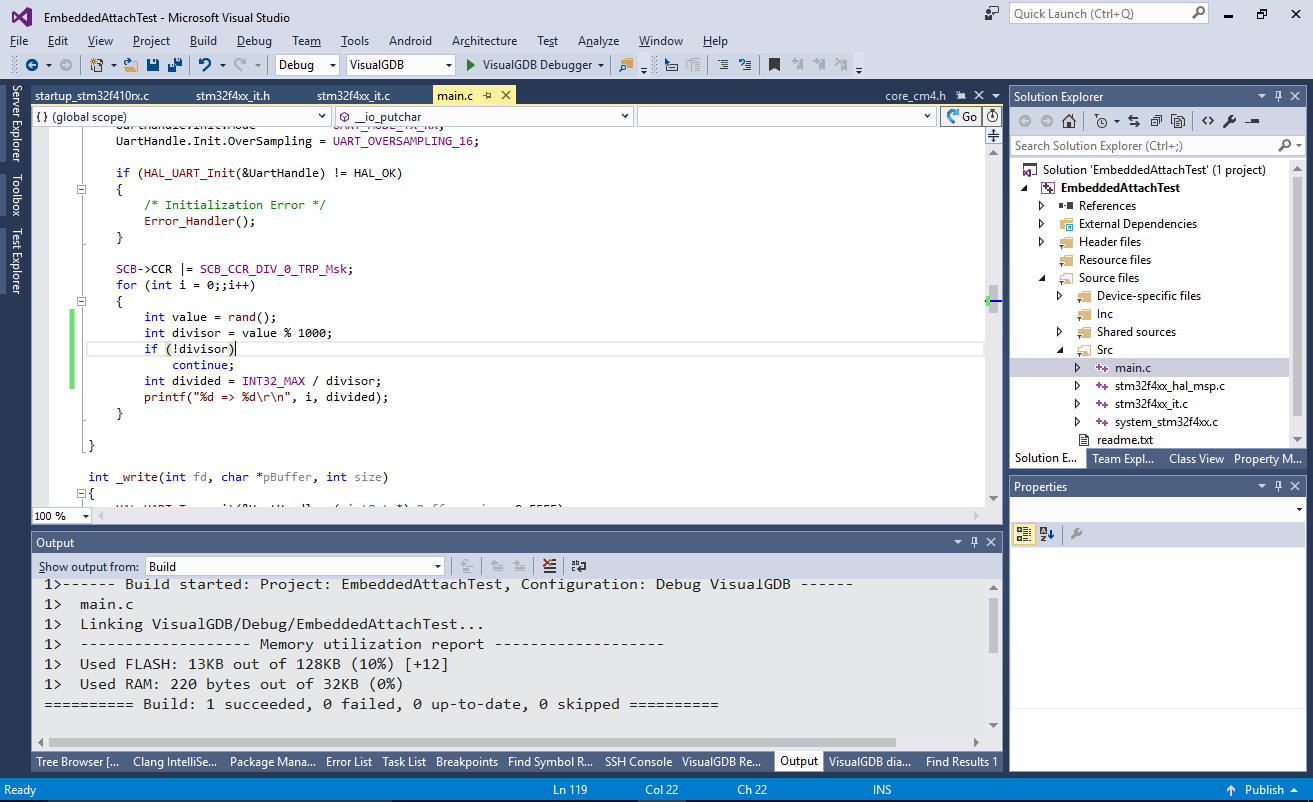1313x802 pixels.
Task: Click the Output panel vertical scrollbar
Action: click(x=993, y=625)
